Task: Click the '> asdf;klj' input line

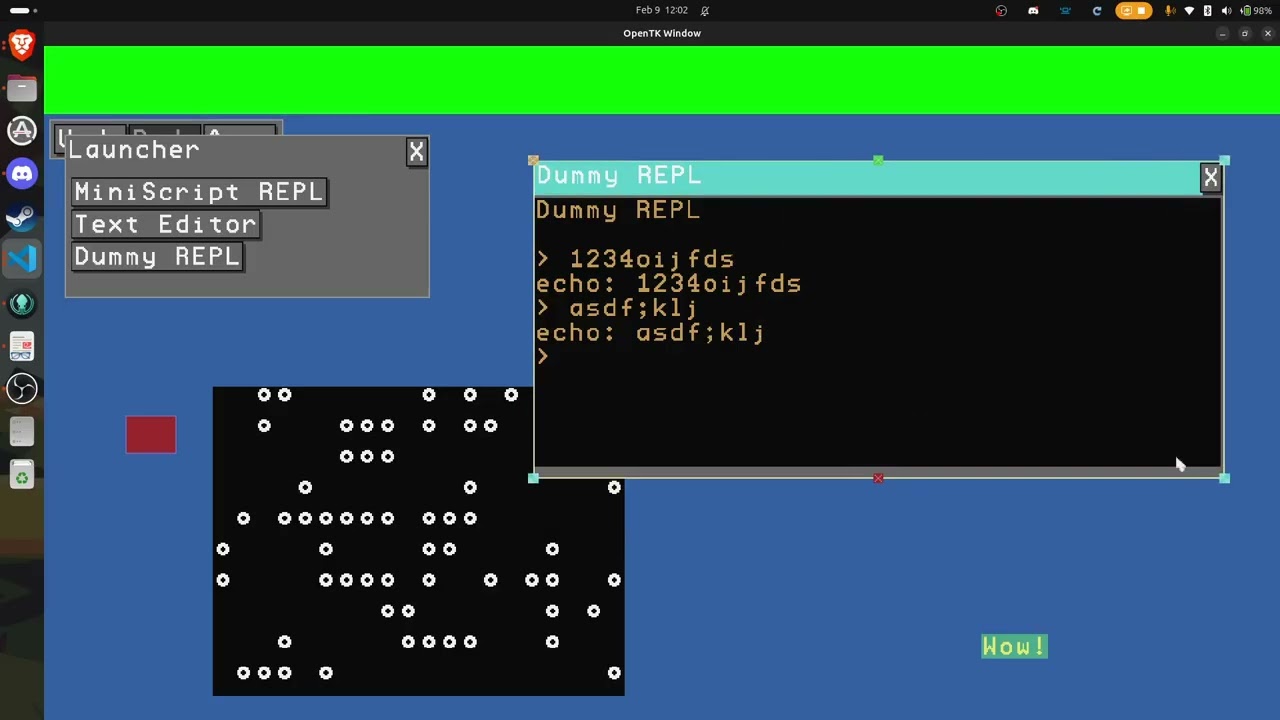Action: (617, 308)
